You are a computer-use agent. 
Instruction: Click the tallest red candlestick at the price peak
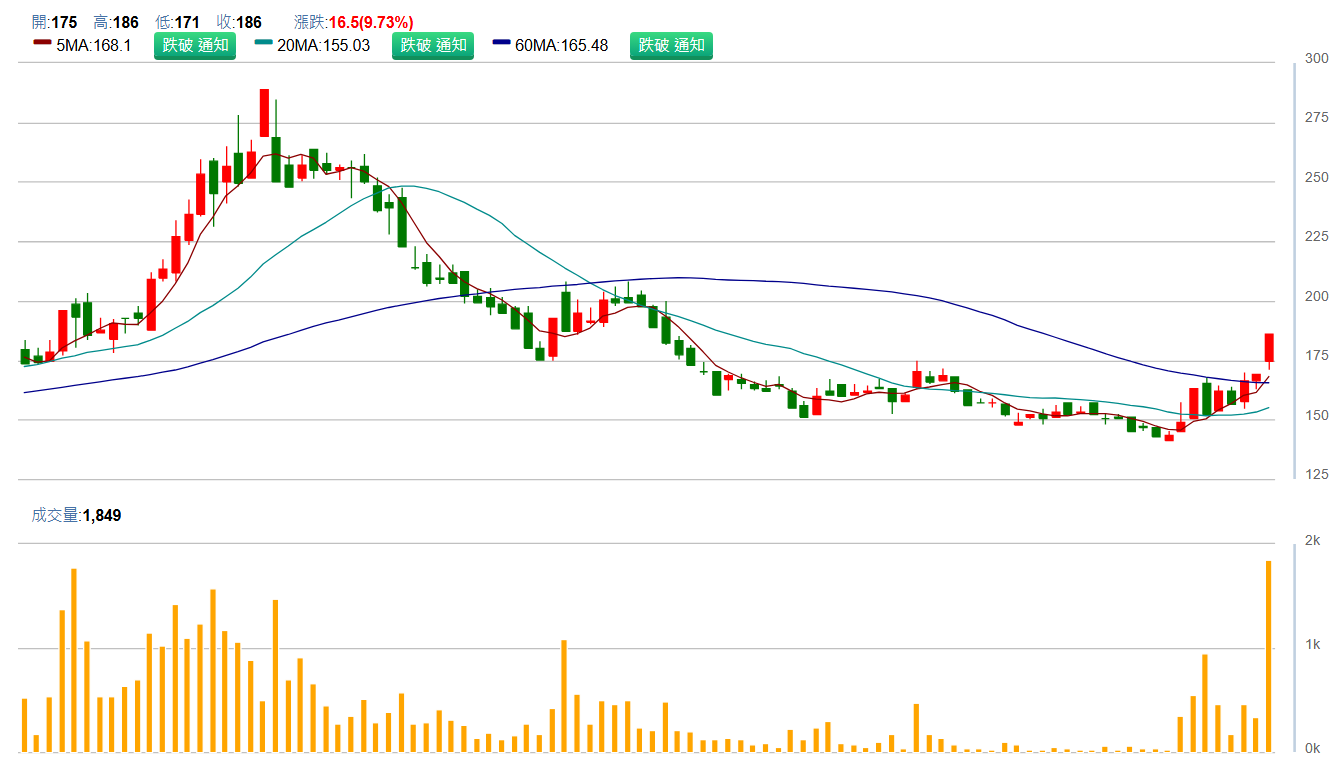click(x=264, y=112)
